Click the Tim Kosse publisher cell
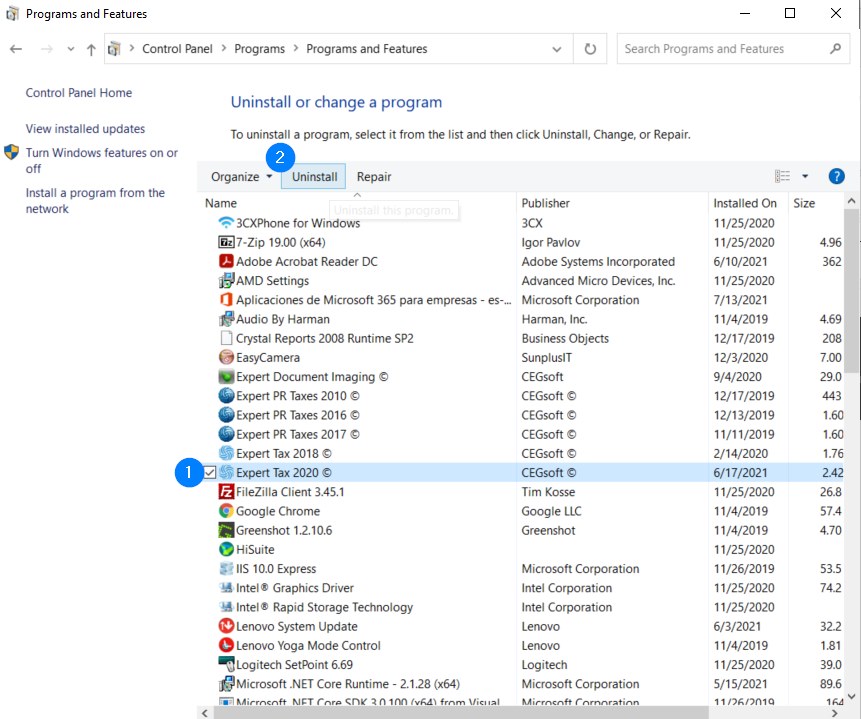 point(548,492)
